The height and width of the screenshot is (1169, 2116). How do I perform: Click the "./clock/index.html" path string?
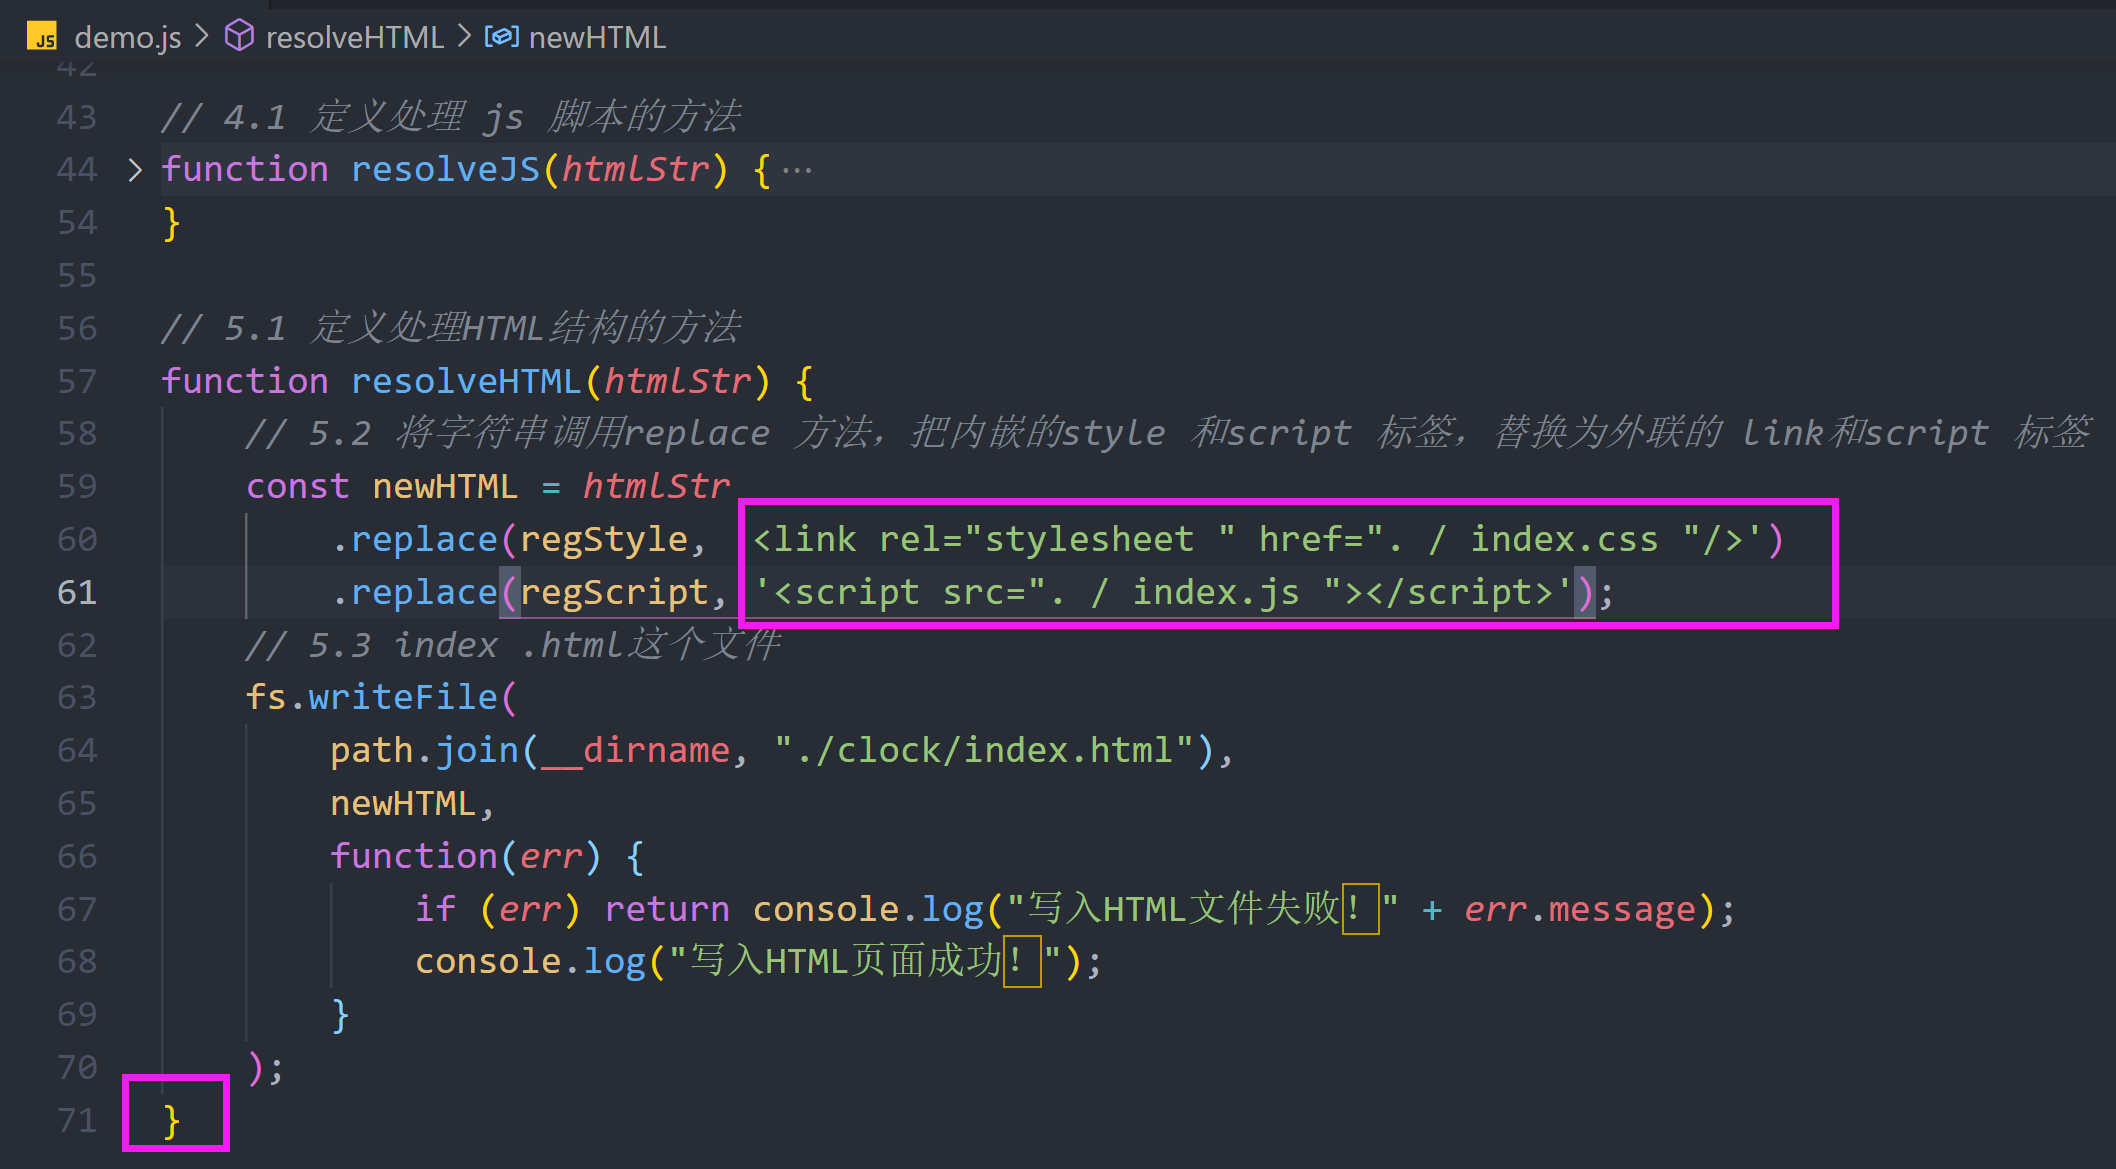984,750
